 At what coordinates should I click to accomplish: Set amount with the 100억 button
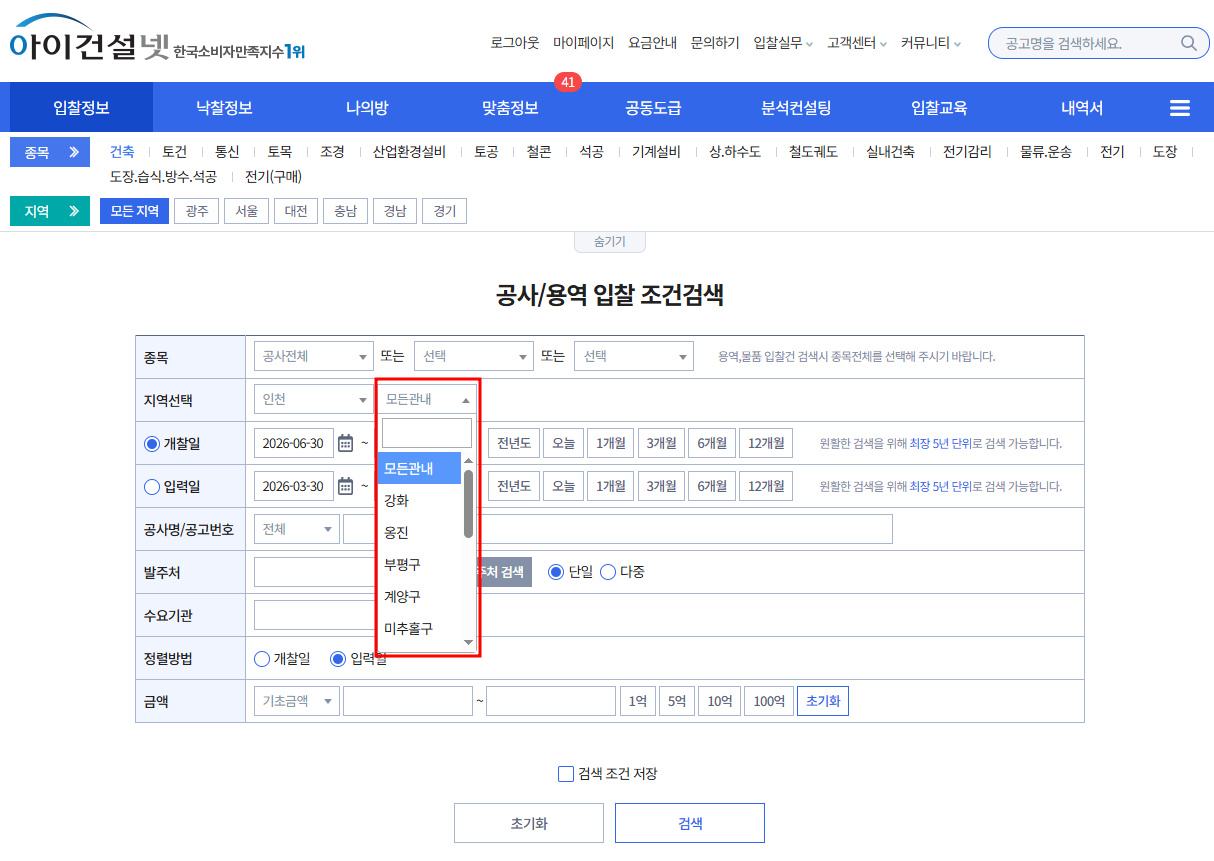pos(769,701)
